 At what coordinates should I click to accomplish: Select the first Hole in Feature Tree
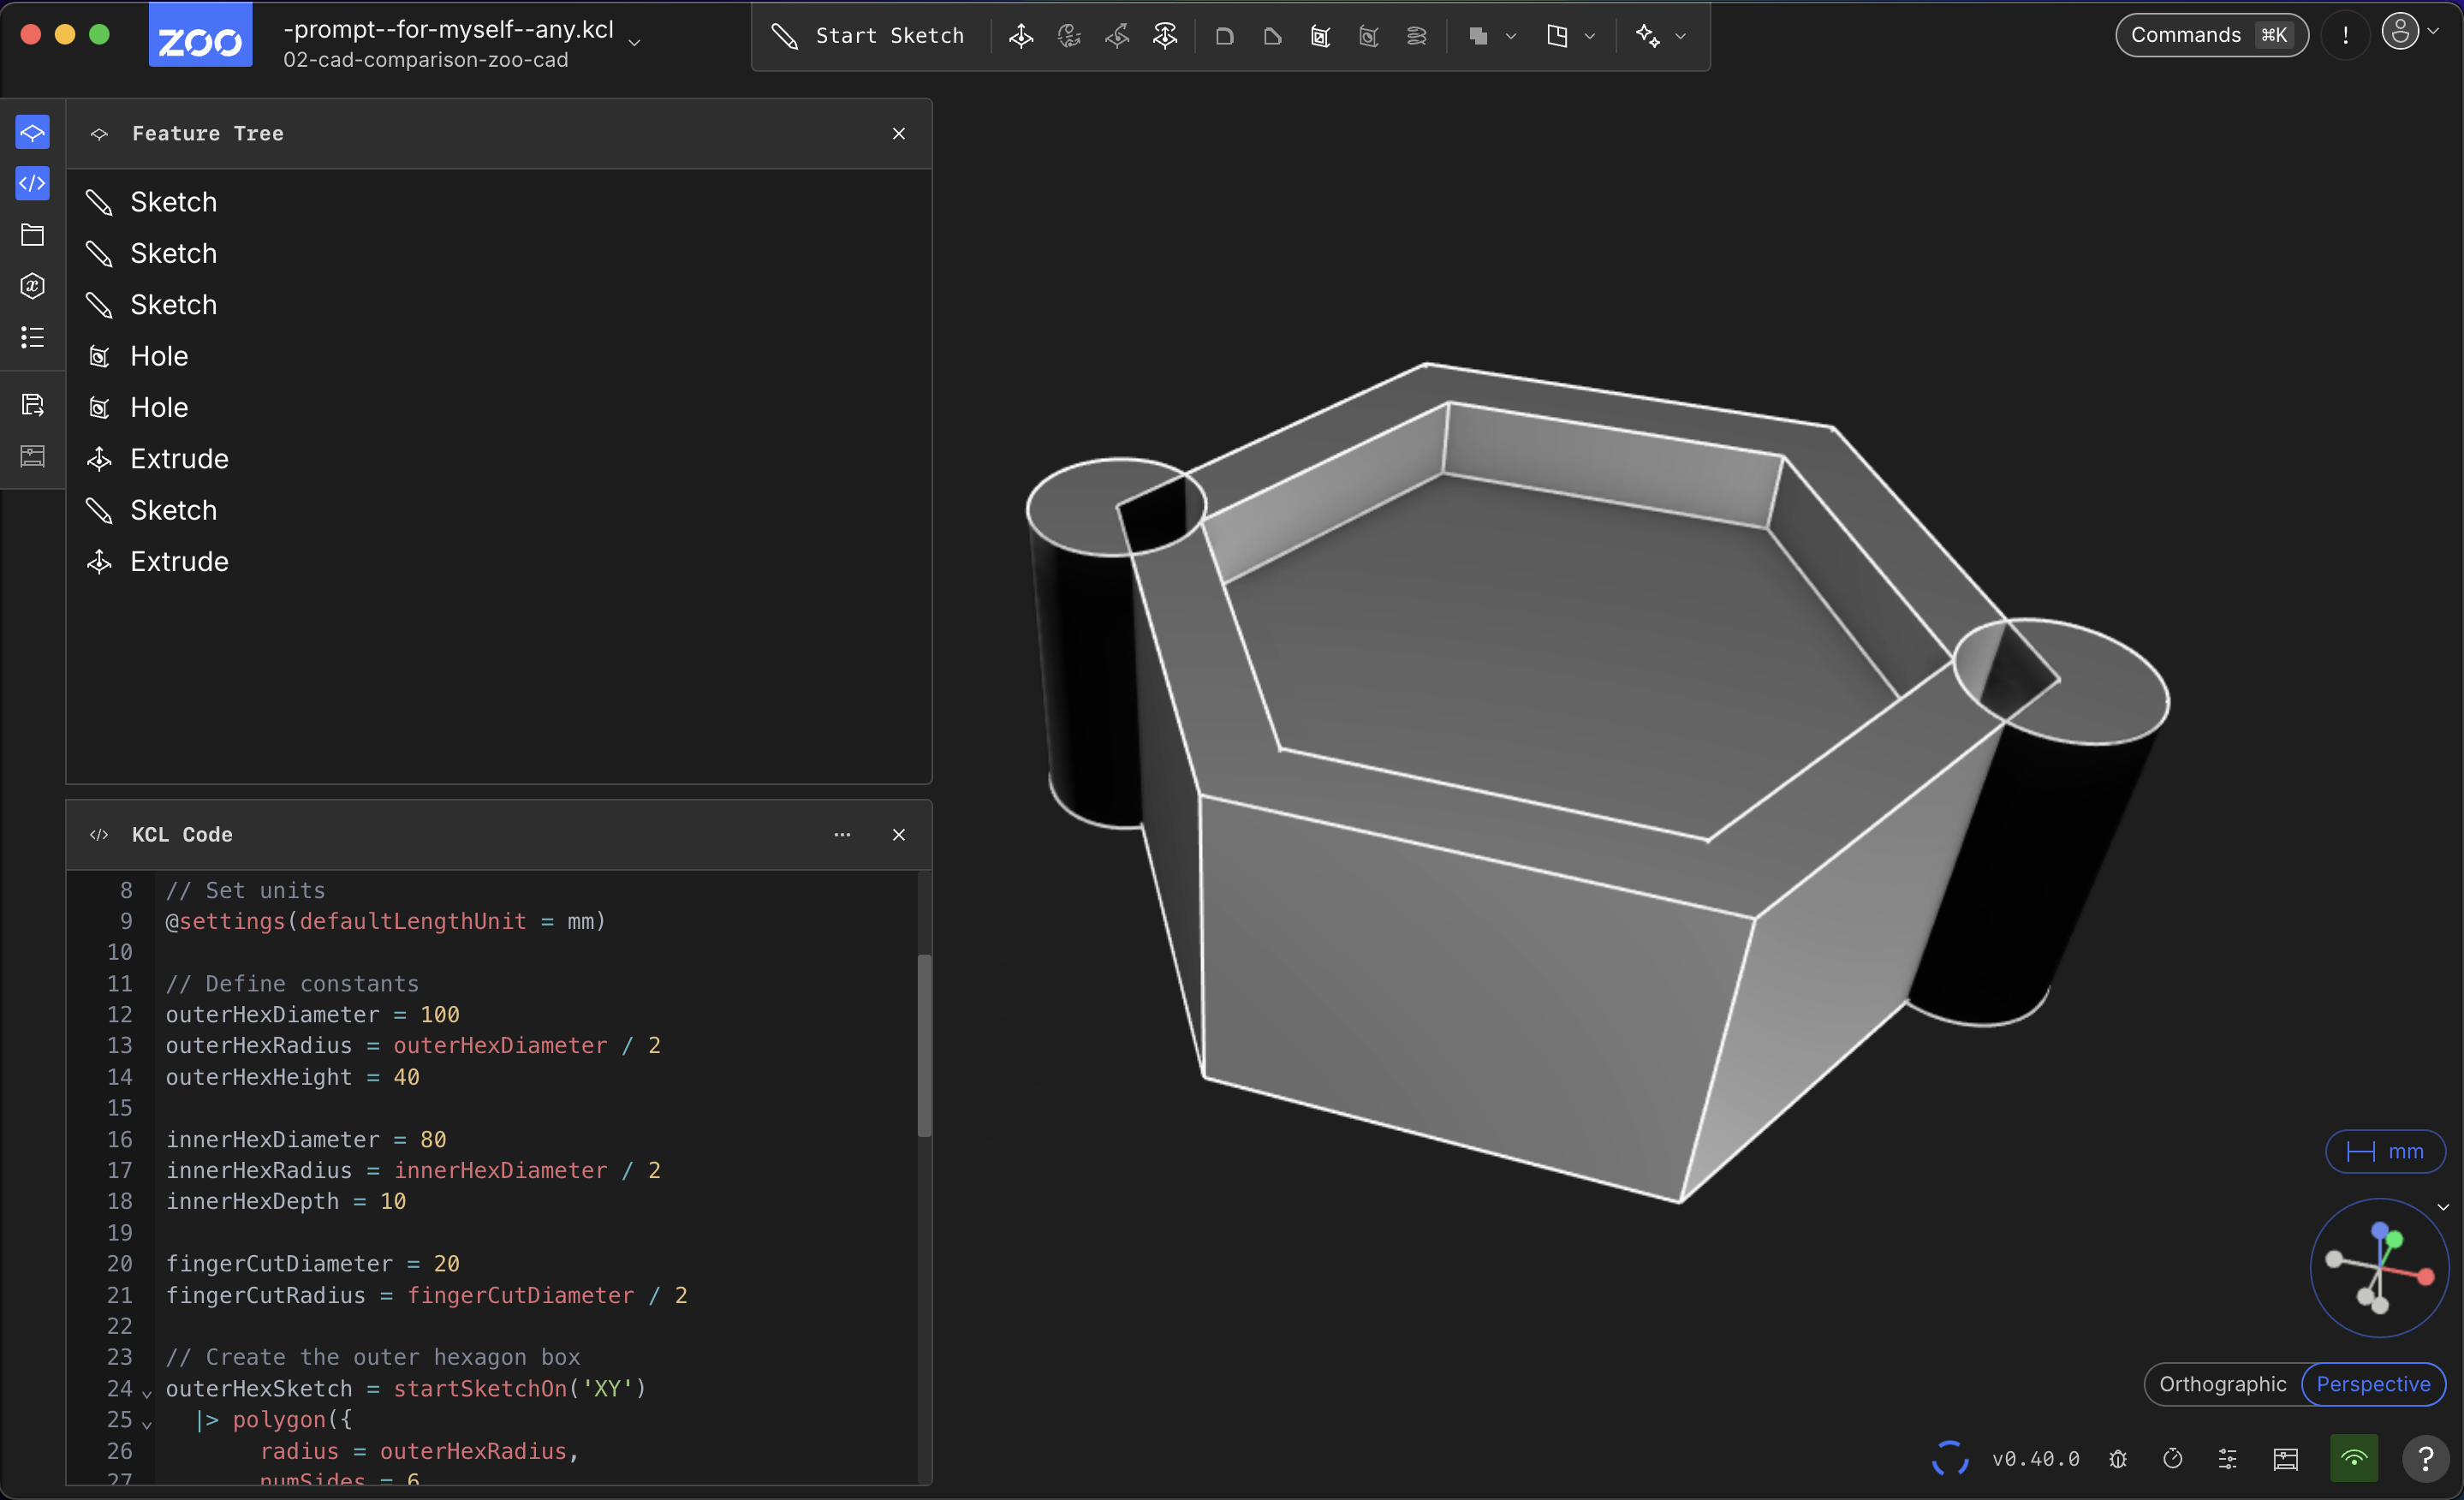tap(159, 356)
